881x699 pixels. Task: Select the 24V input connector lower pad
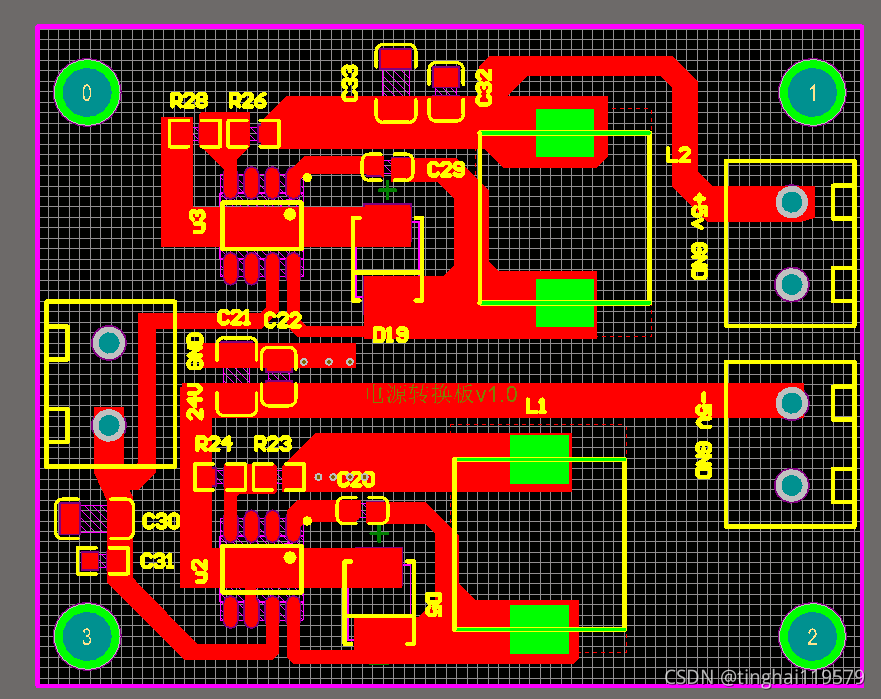(x=108, y=425)
